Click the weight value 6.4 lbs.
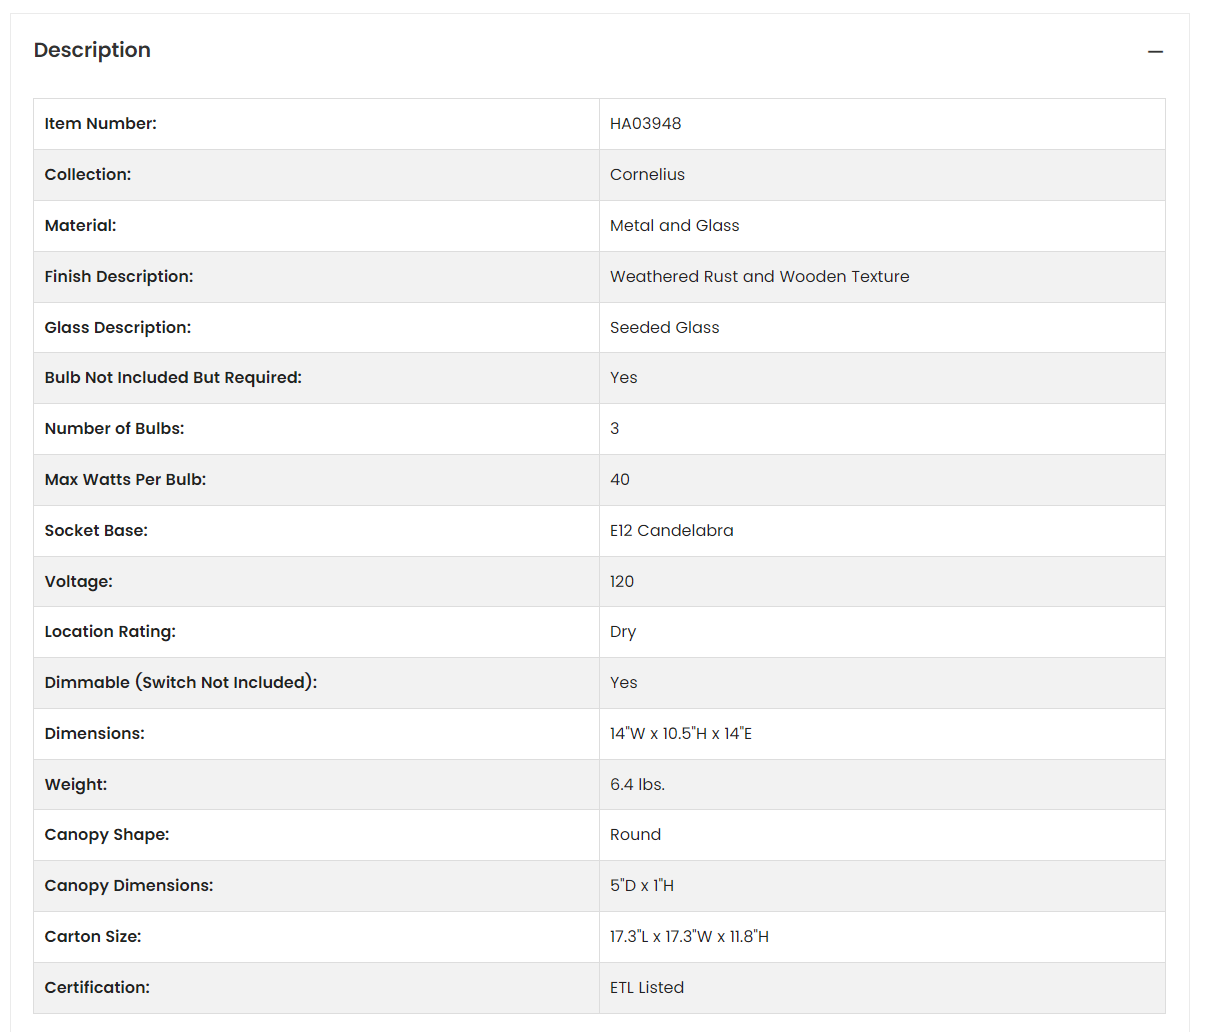Image resolution: width=1206 pixels, height=1032 pixels. [x=637, y=785]
